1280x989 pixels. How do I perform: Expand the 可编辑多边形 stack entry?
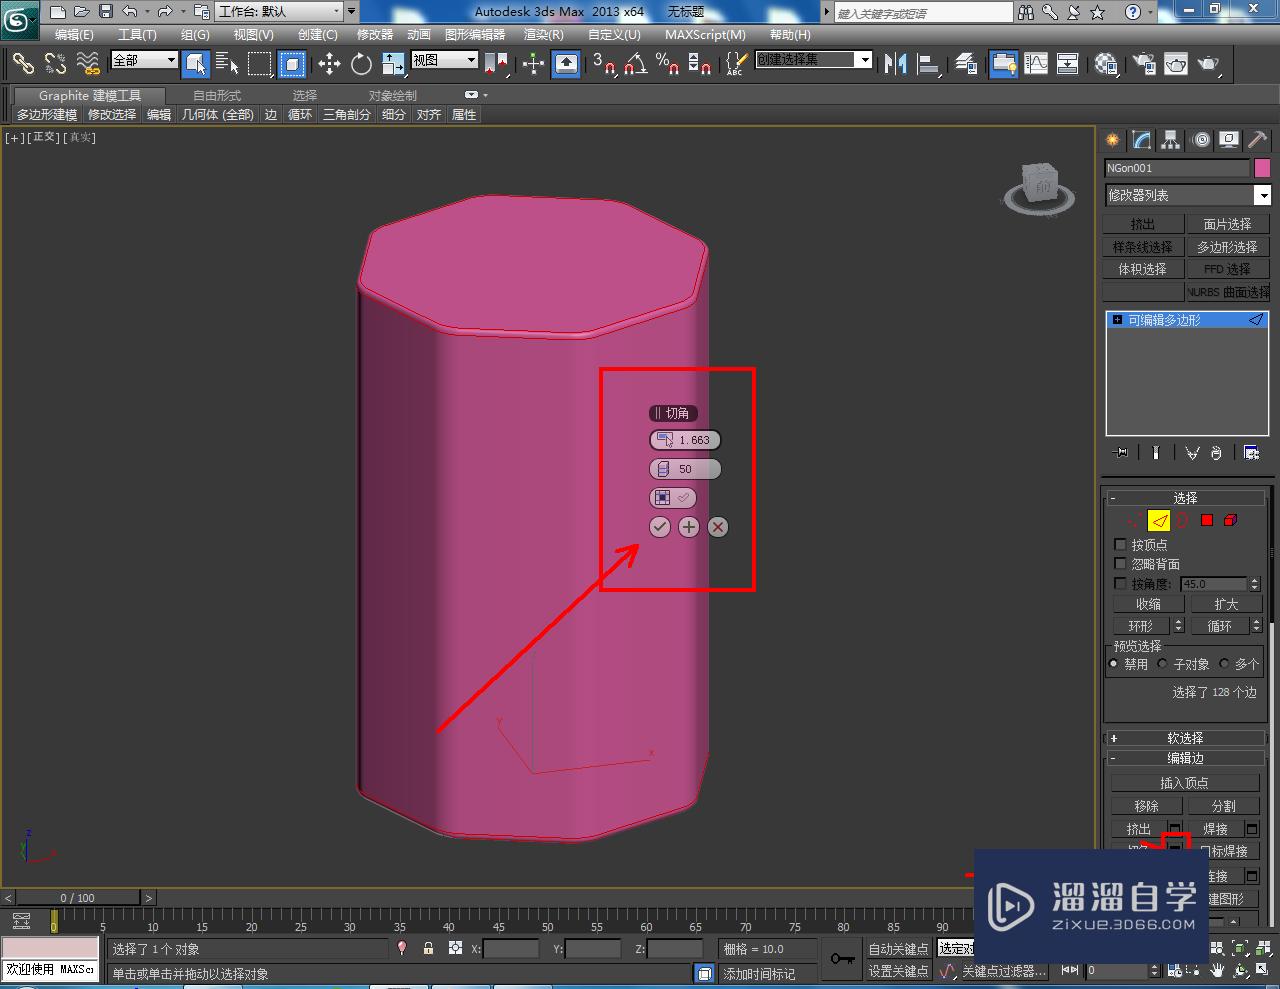[1117, 320]
